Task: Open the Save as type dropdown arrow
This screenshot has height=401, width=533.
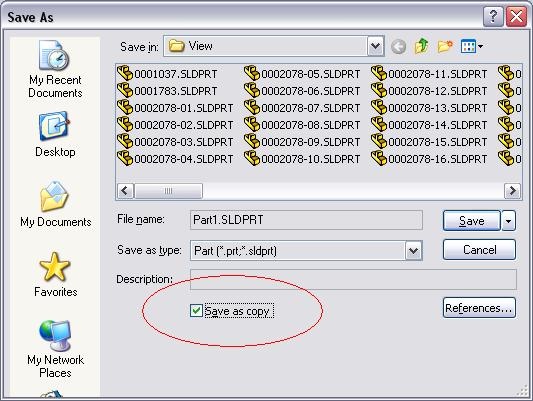Action: 413,251
